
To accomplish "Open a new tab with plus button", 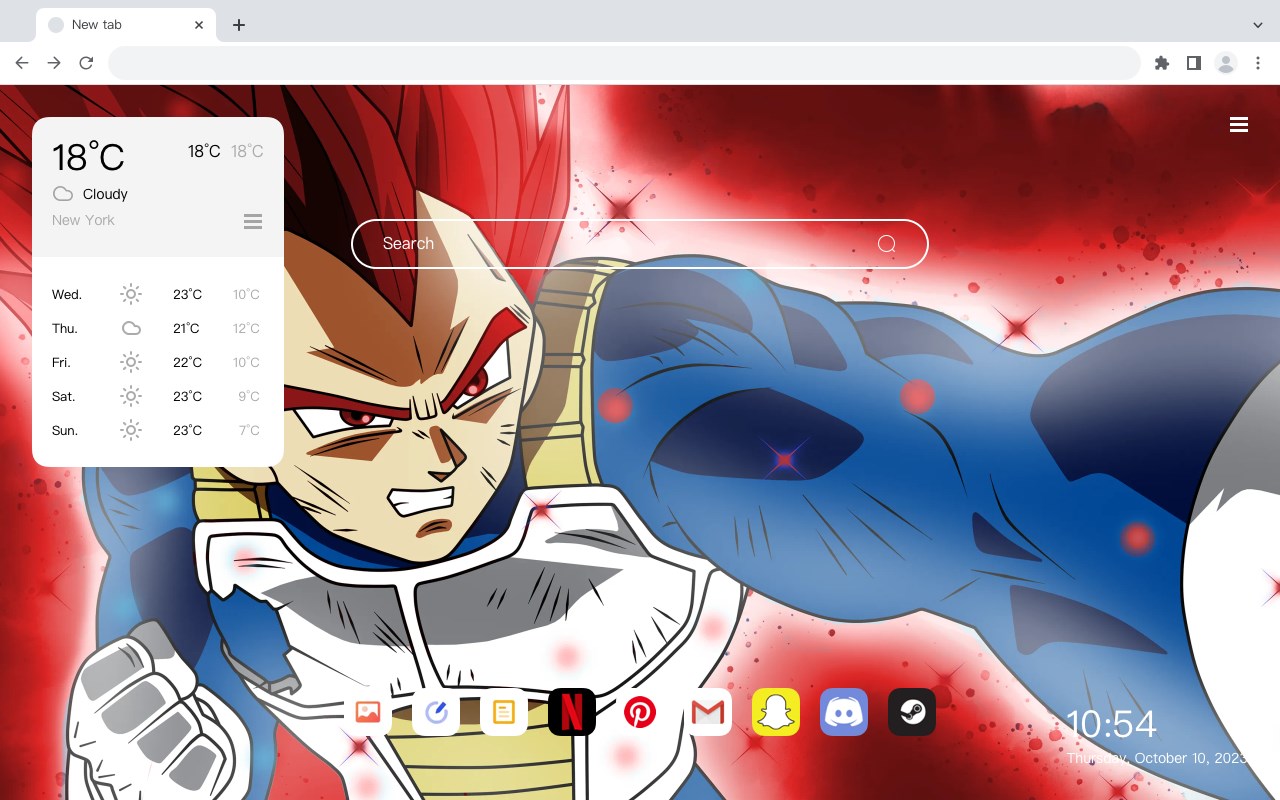I will [238, 25].
